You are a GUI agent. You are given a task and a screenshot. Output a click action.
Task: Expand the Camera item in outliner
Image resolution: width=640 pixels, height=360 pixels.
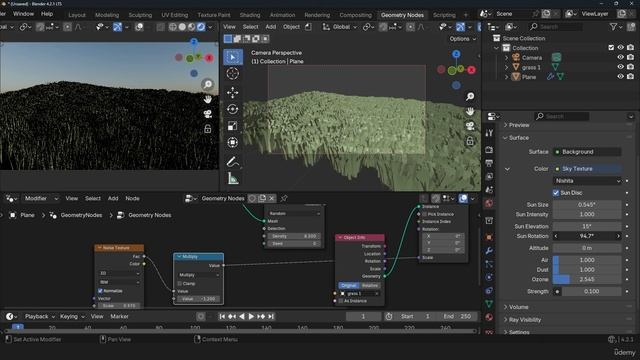point(507,58)
